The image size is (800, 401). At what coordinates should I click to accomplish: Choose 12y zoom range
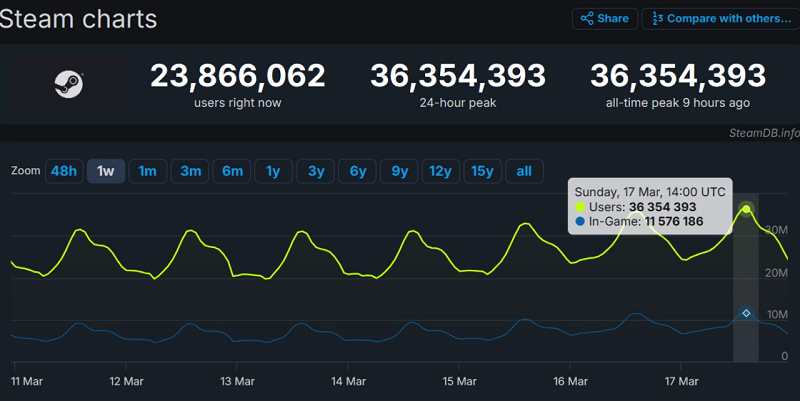441,171
